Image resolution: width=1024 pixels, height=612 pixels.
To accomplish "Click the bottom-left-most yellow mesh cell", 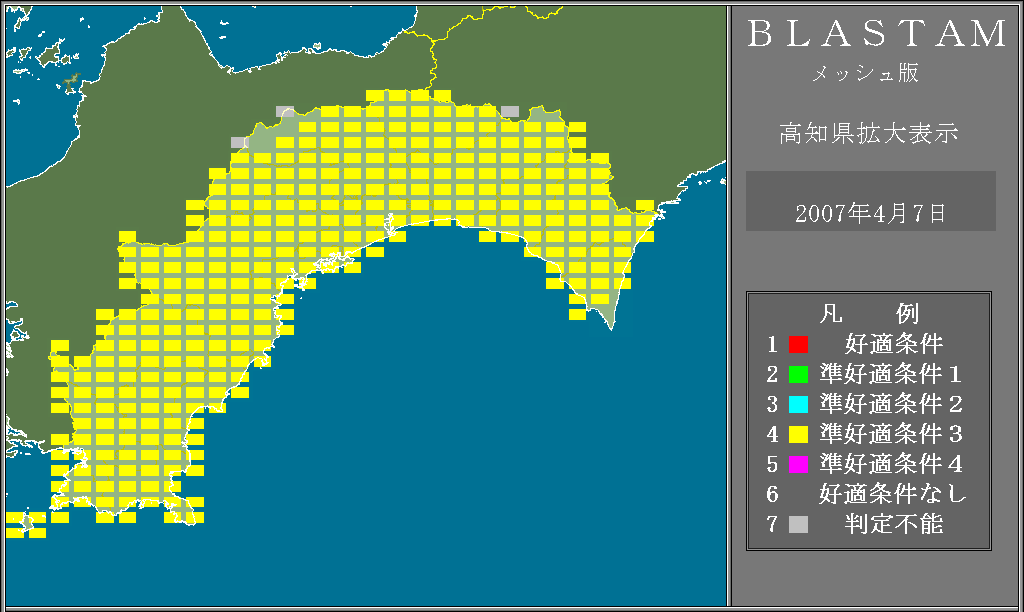I will click(14, 533).
